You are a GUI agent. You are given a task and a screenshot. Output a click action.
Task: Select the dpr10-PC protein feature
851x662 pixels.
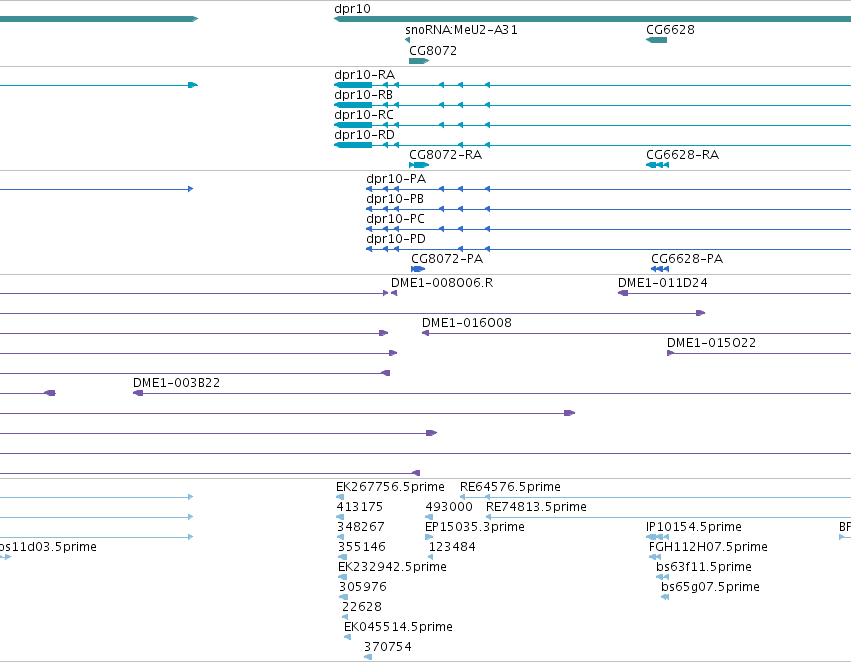396,219
